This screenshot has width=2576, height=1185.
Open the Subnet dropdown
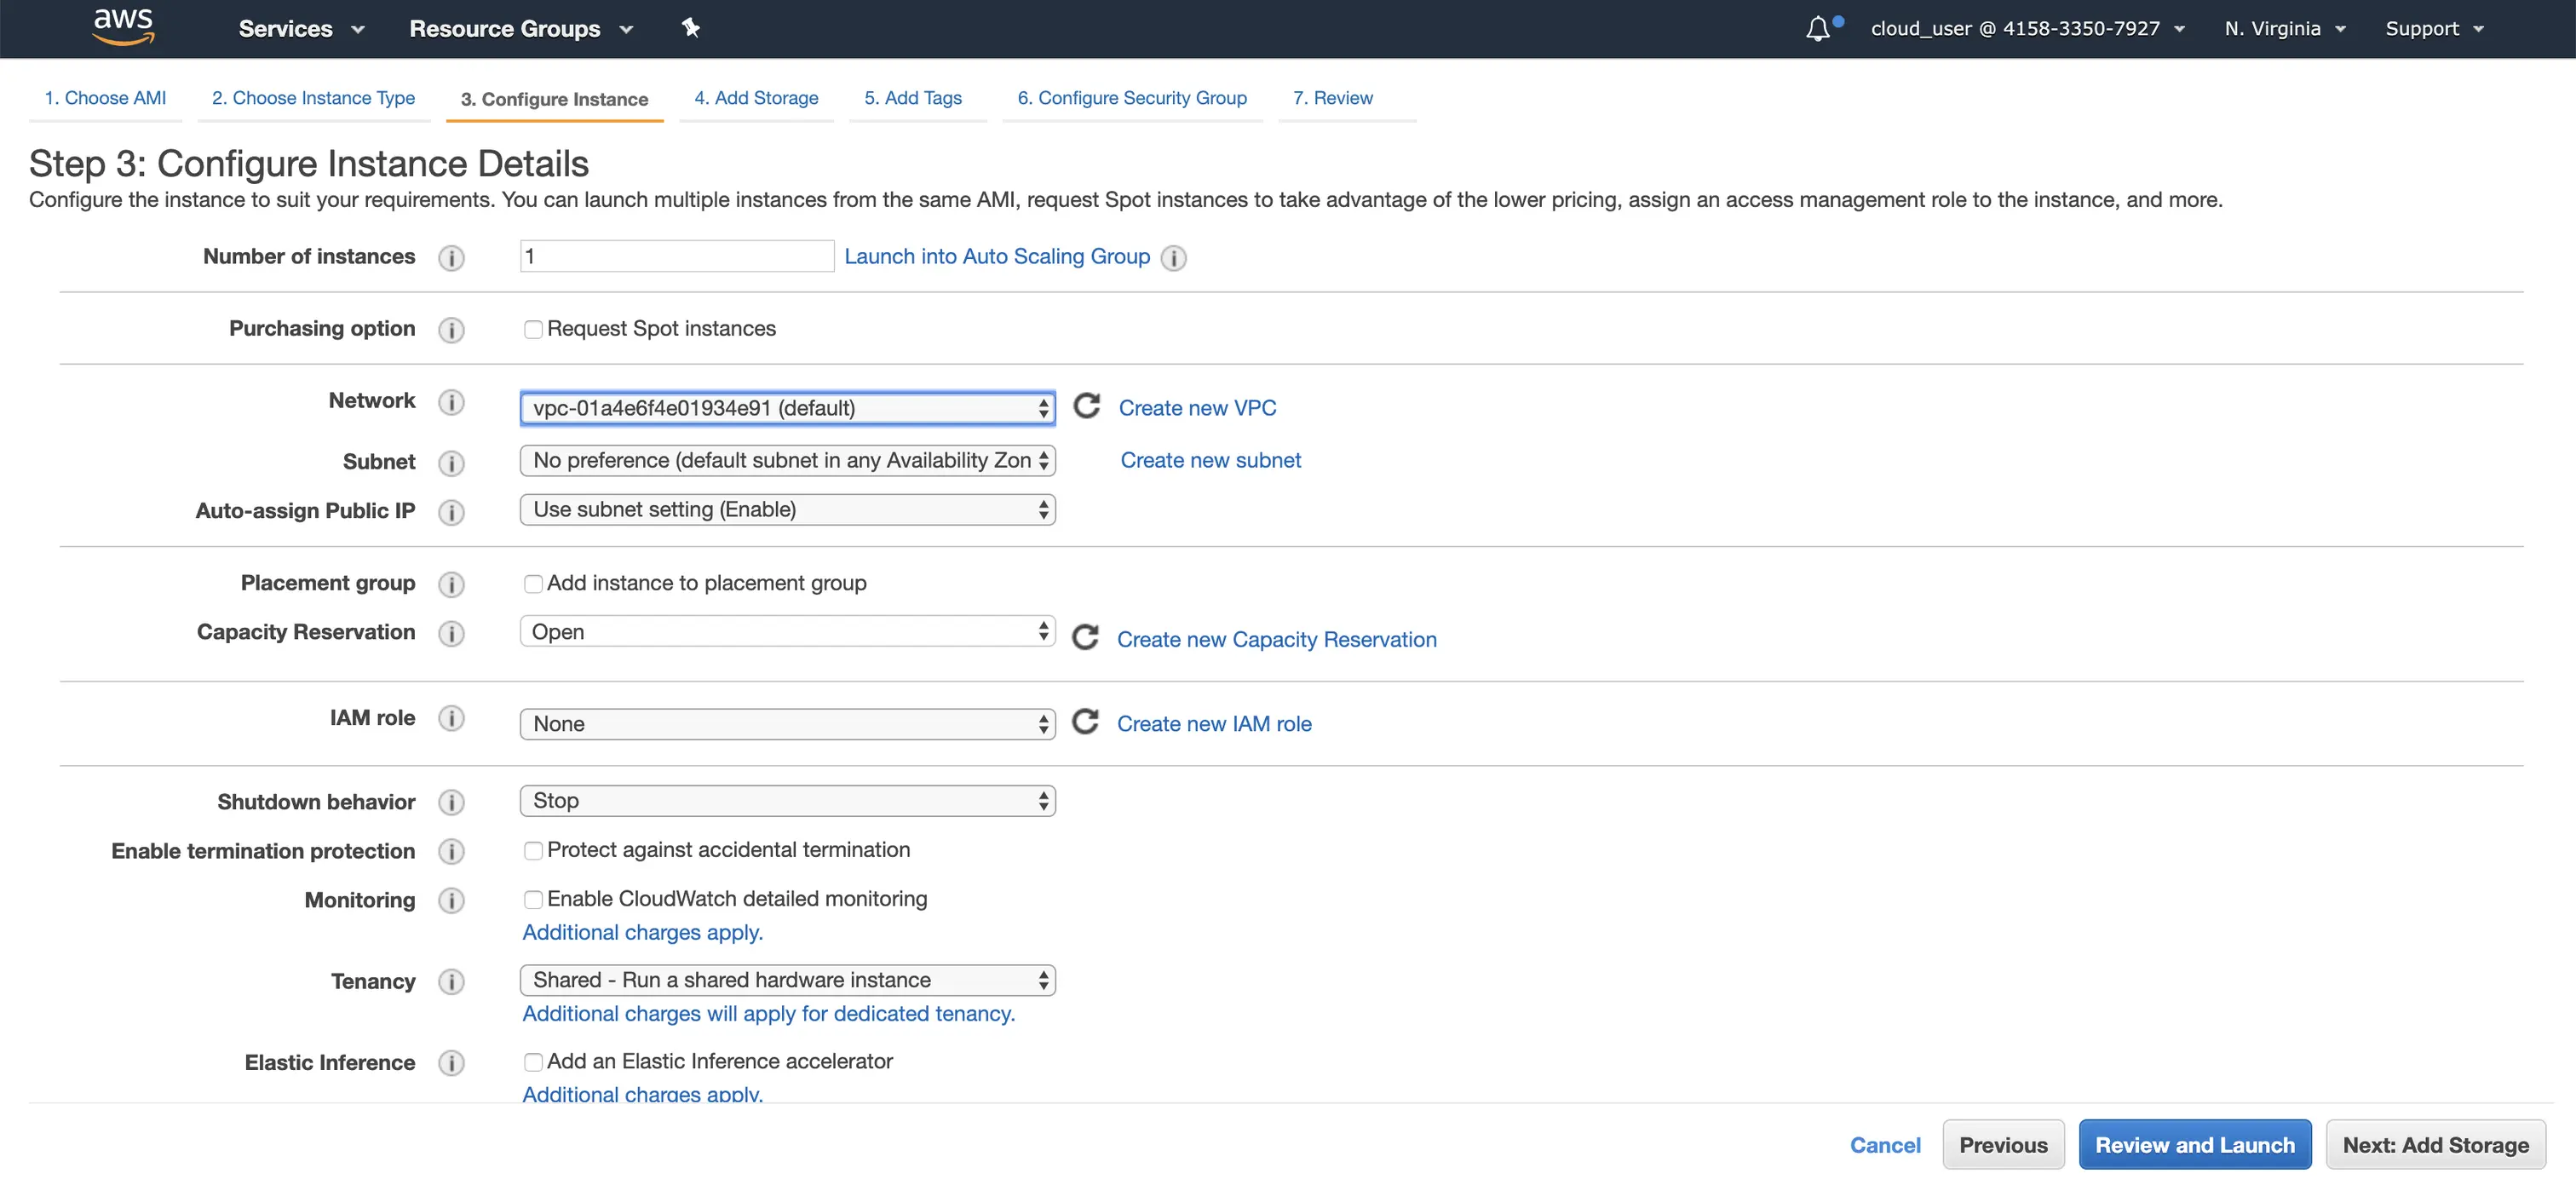(x=787, y=460)
